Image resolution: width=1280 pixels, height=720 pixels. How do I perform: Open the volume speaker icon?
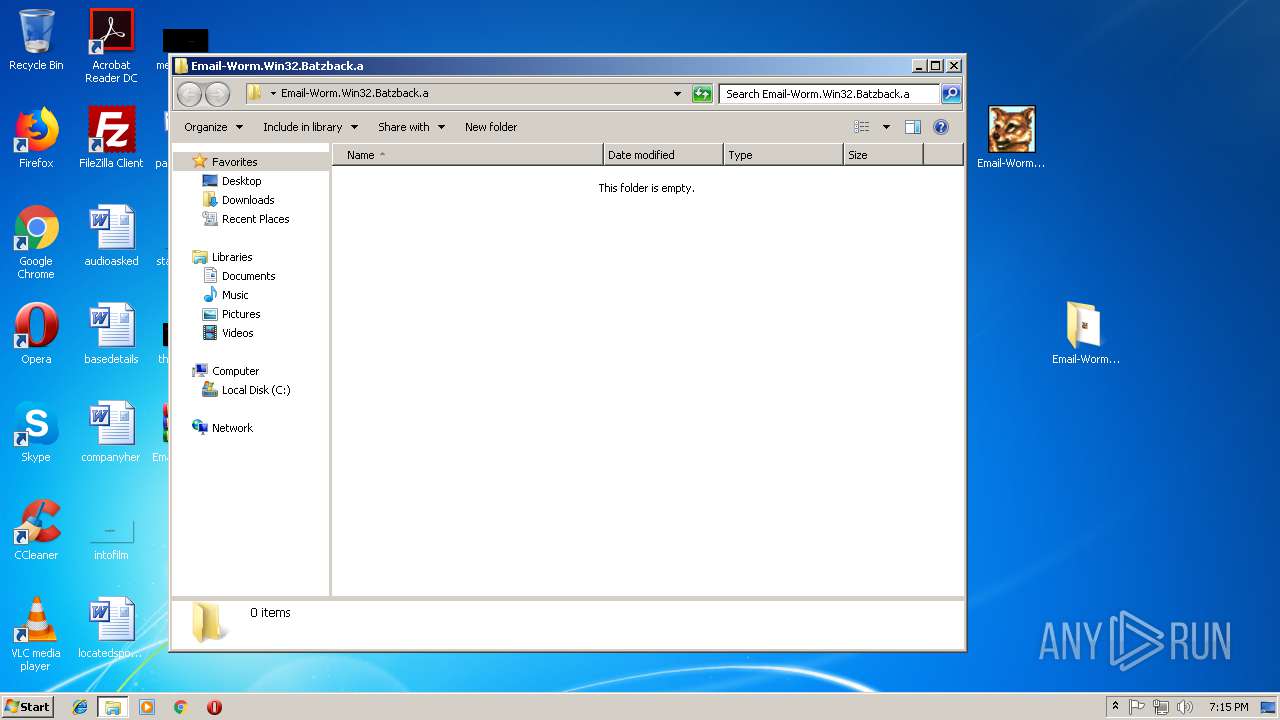point(1185,707)
